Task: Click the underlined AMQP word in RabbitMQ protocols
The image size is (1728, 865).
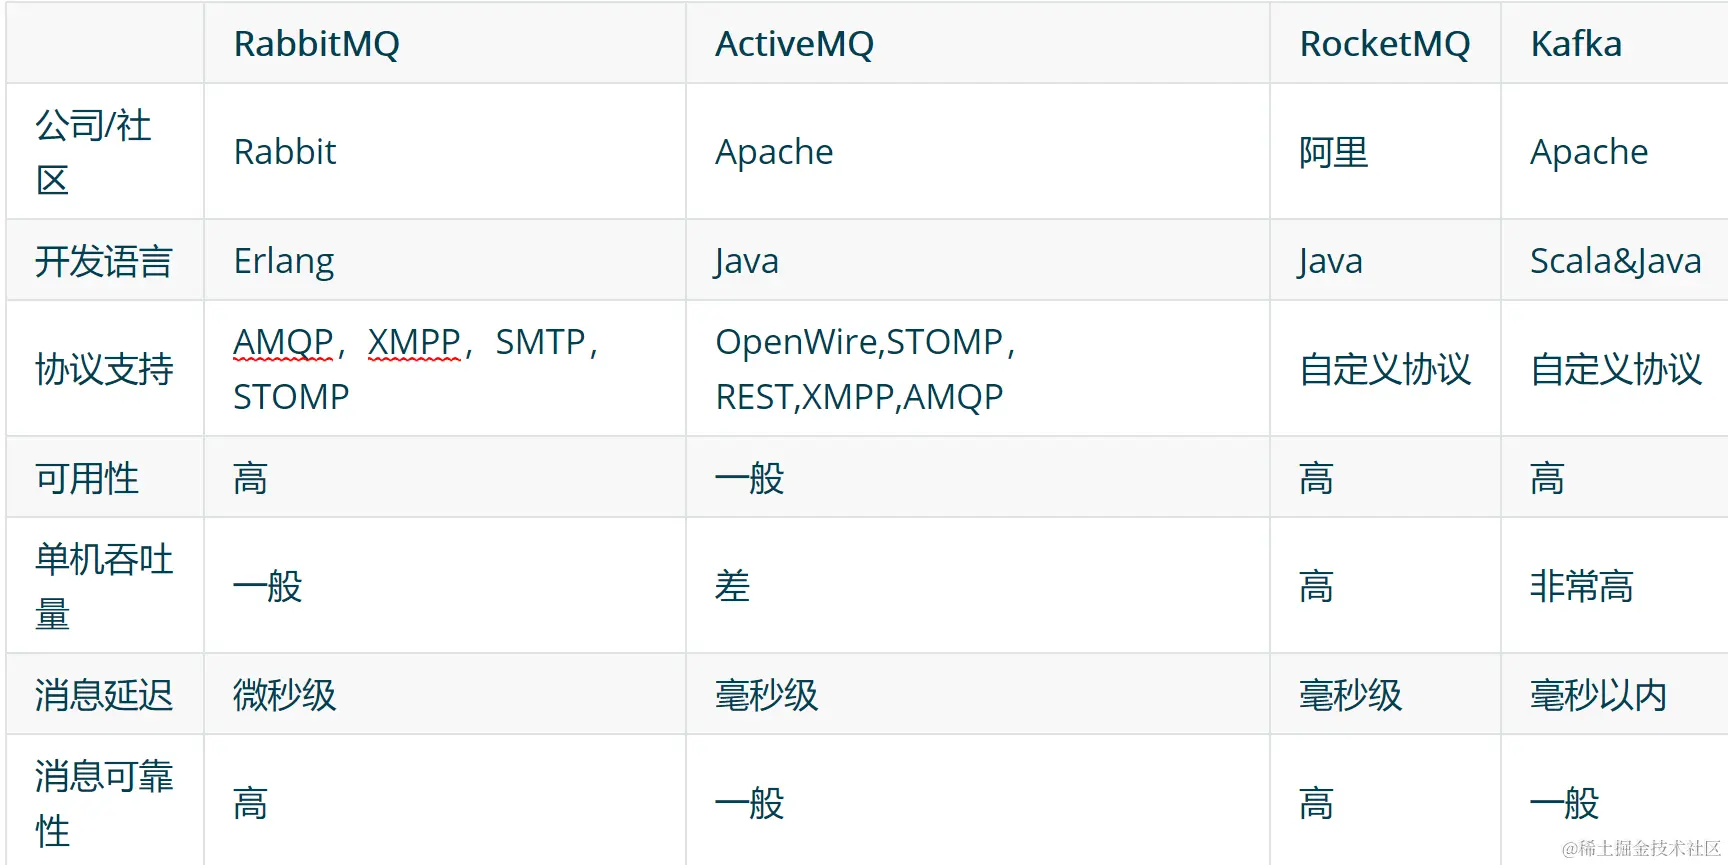Action: click(x=283, y=342)
